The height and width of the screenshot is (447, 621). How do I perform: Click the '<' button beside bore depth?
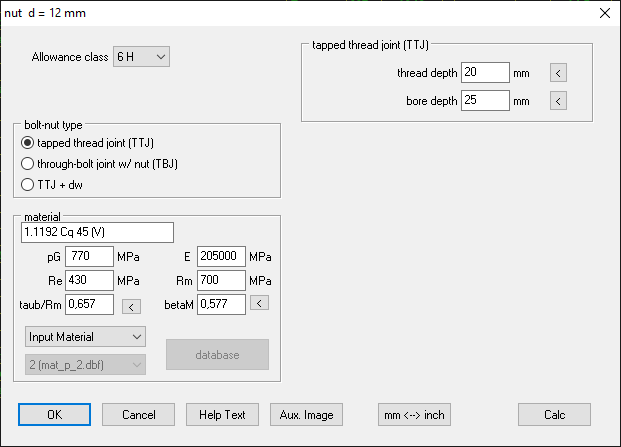559,101
